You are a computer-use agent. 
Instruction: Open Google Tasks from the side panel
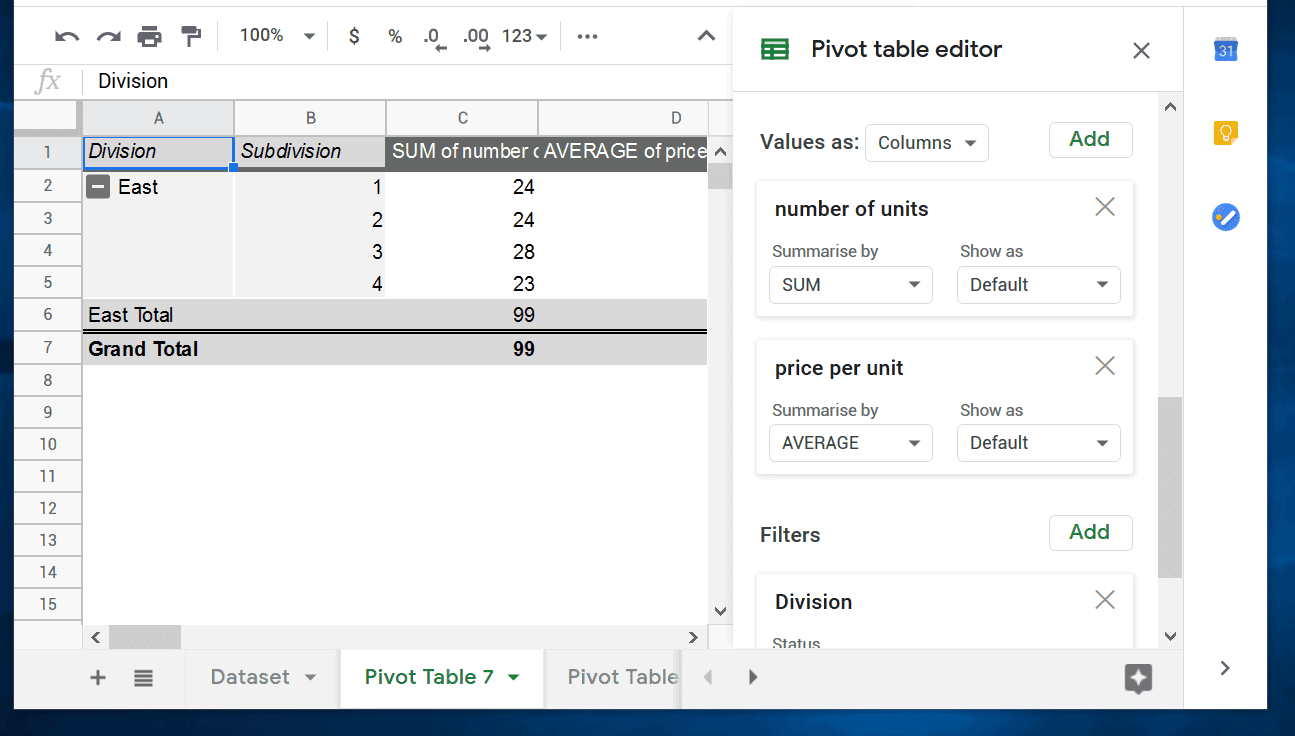point(1225,217)
